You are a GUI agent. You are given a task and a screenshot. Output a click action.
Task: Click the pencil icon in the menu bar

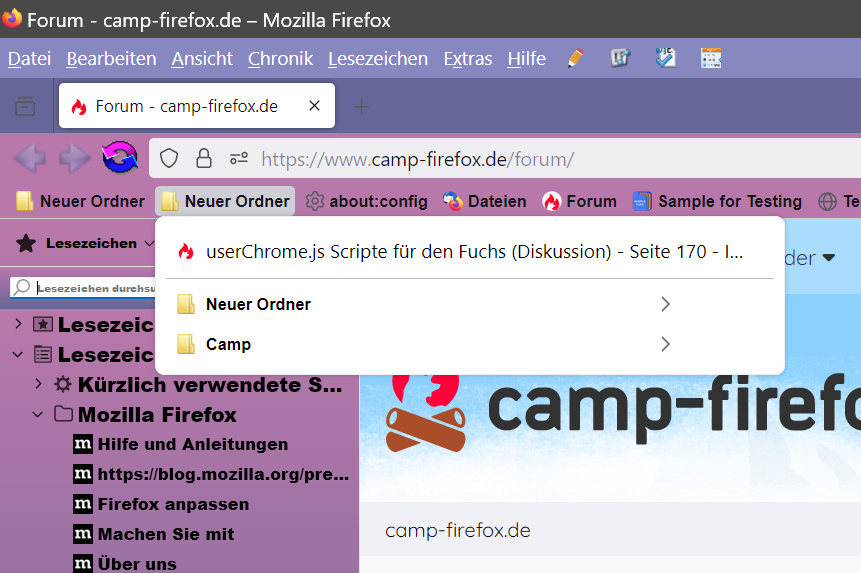point(575,58)
